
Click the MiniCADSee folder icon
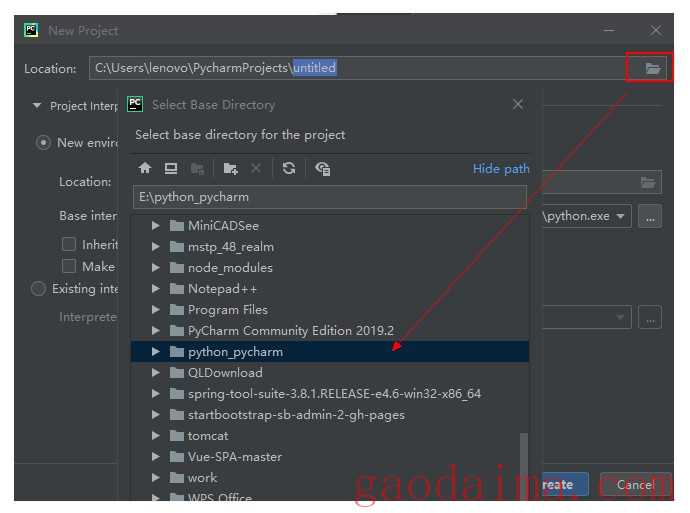[177, 226]
